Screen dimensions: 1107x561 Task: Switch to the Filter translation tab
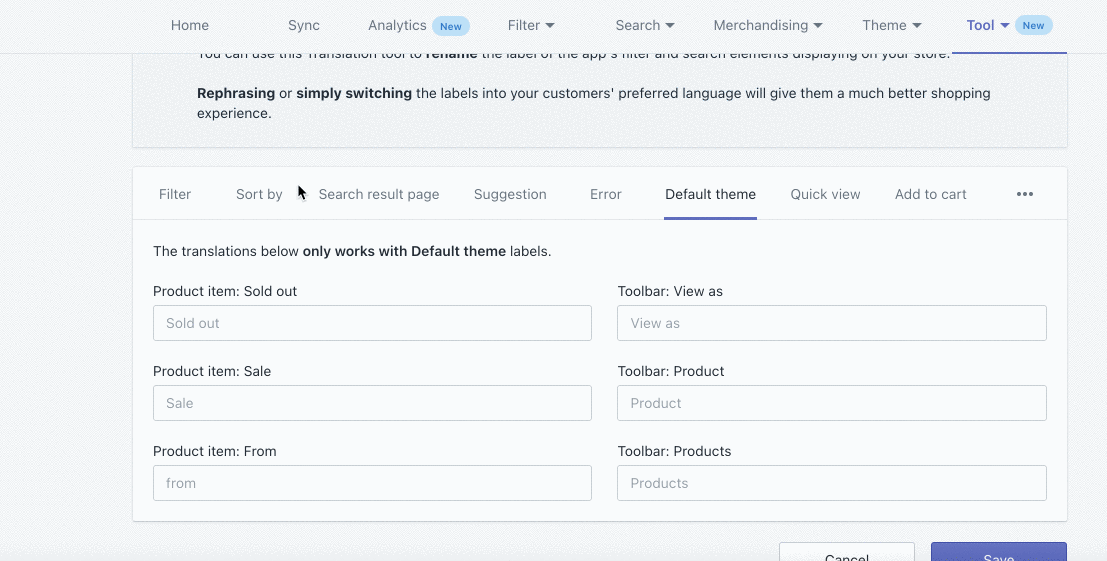point(175,194)
